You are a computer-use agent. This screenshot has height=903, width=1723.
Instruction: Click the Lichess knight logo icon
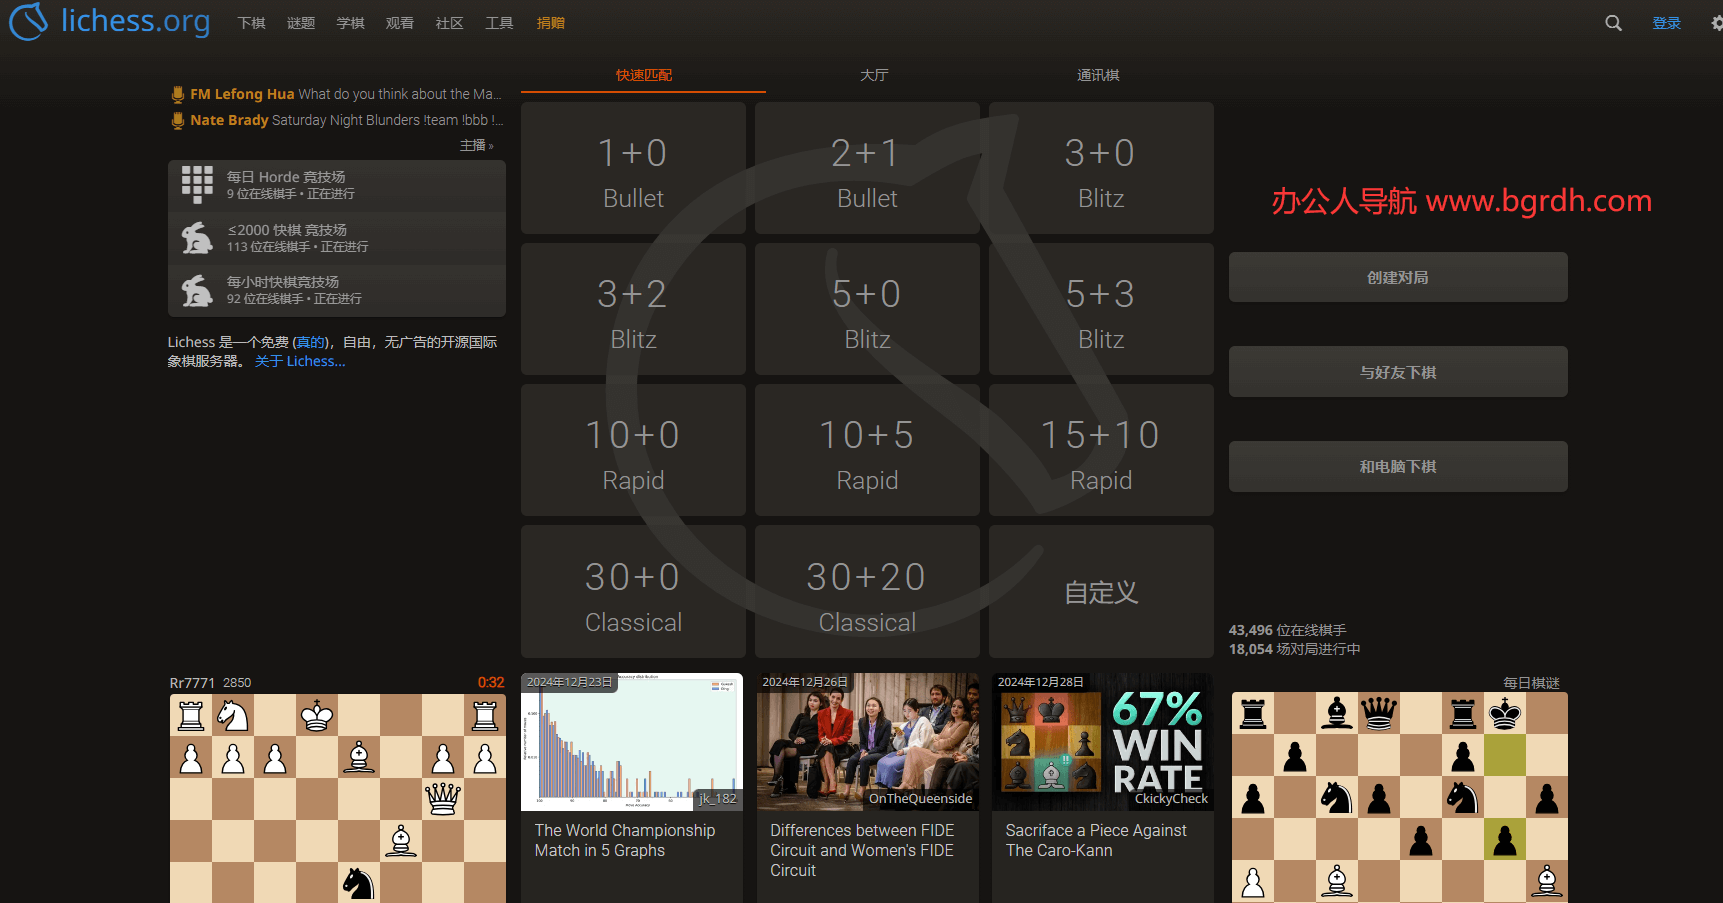(28, 21)
